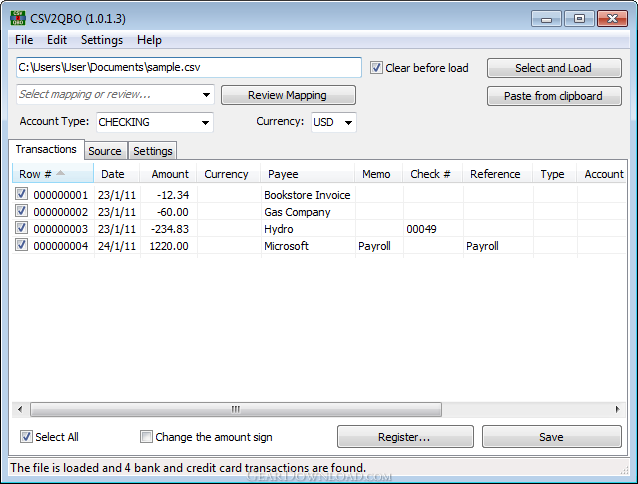Click Paste from clipboard button
Viewport: 638px width, 484px height.
click(554, 96)
